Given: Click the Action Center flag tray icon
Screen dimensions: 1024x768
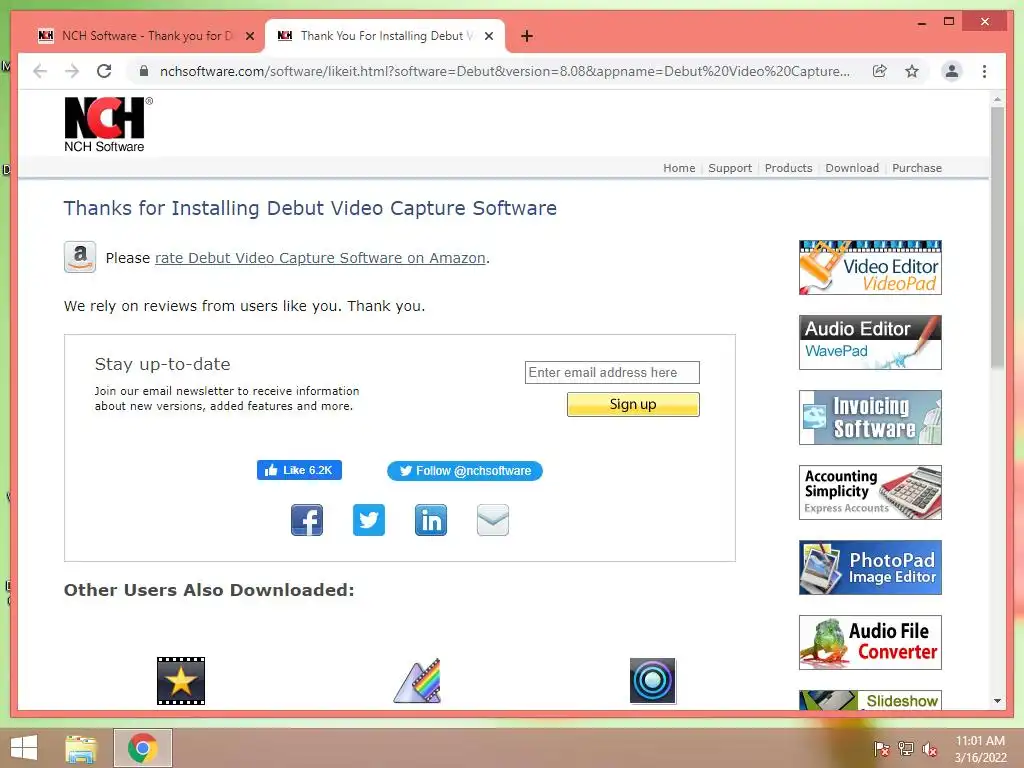Looking at the screenshot, I should pos(882,749).
